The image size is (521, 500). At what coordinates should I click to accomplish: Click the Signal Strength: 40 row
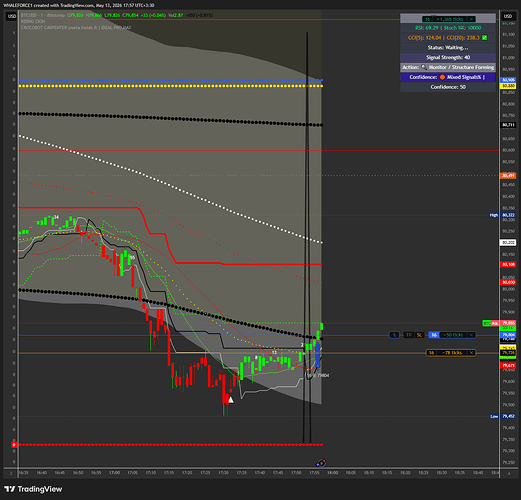coord(448,57)
